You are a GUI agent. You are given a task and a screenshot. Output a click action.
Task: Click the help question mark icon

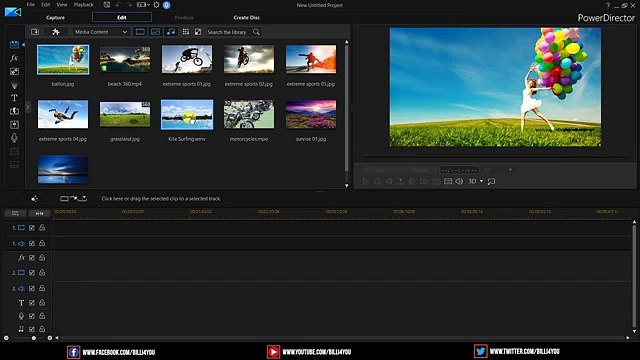[608, 5]
